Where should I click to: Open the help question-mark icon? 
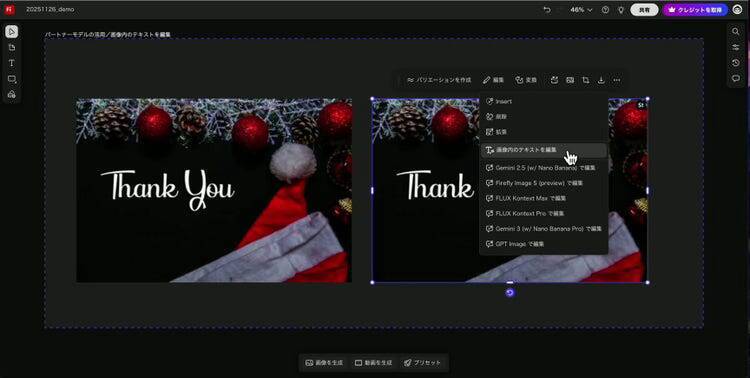point(606,10)
